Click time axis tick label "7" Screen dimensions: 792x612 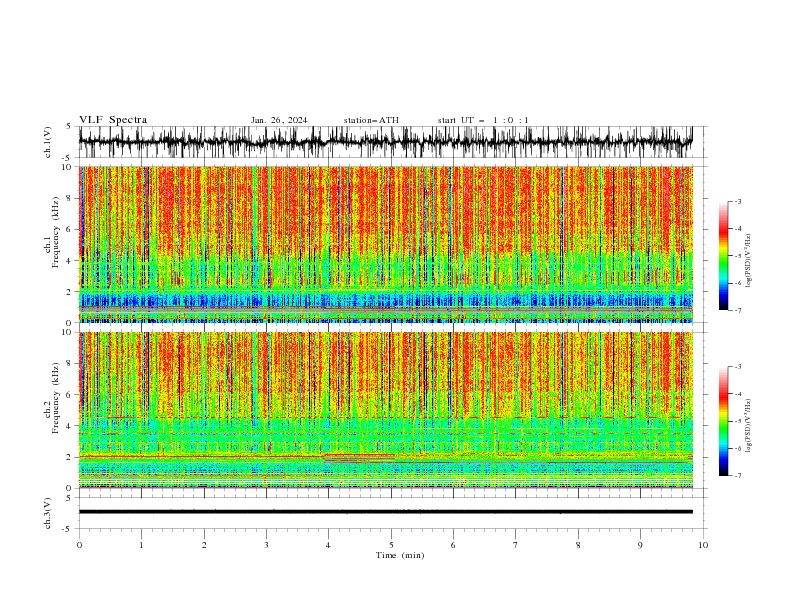[x=516, y=545]
